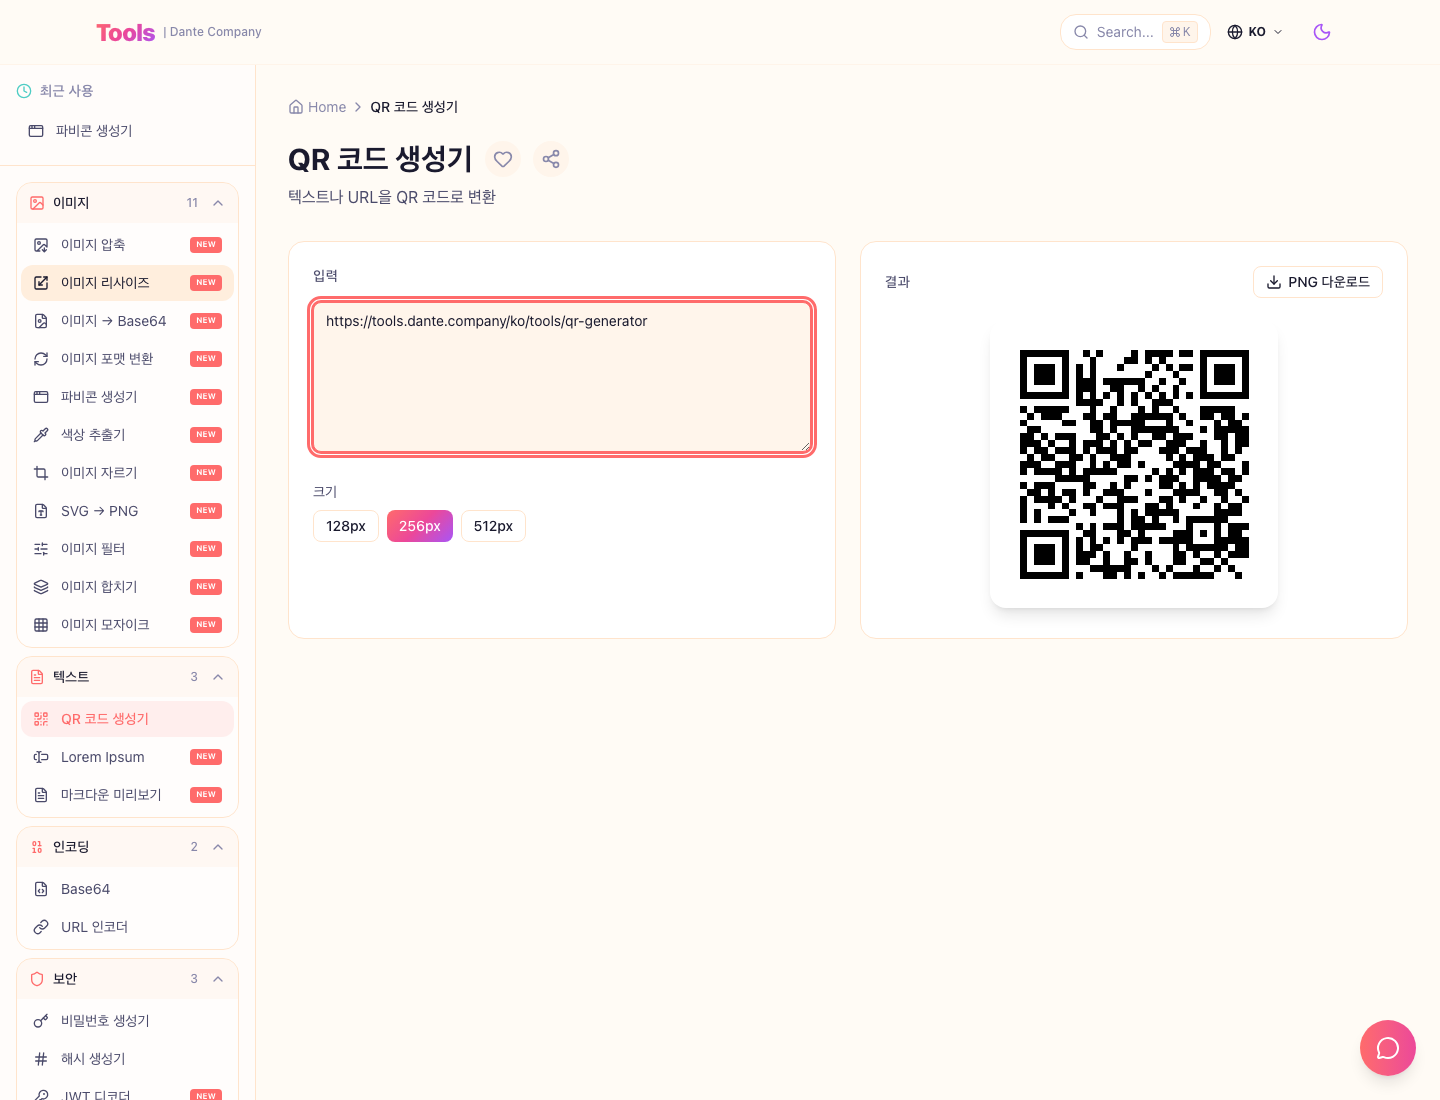Click the Base64 file icon
This screenshot has width=1440, height=1100.
click(41, 889)
